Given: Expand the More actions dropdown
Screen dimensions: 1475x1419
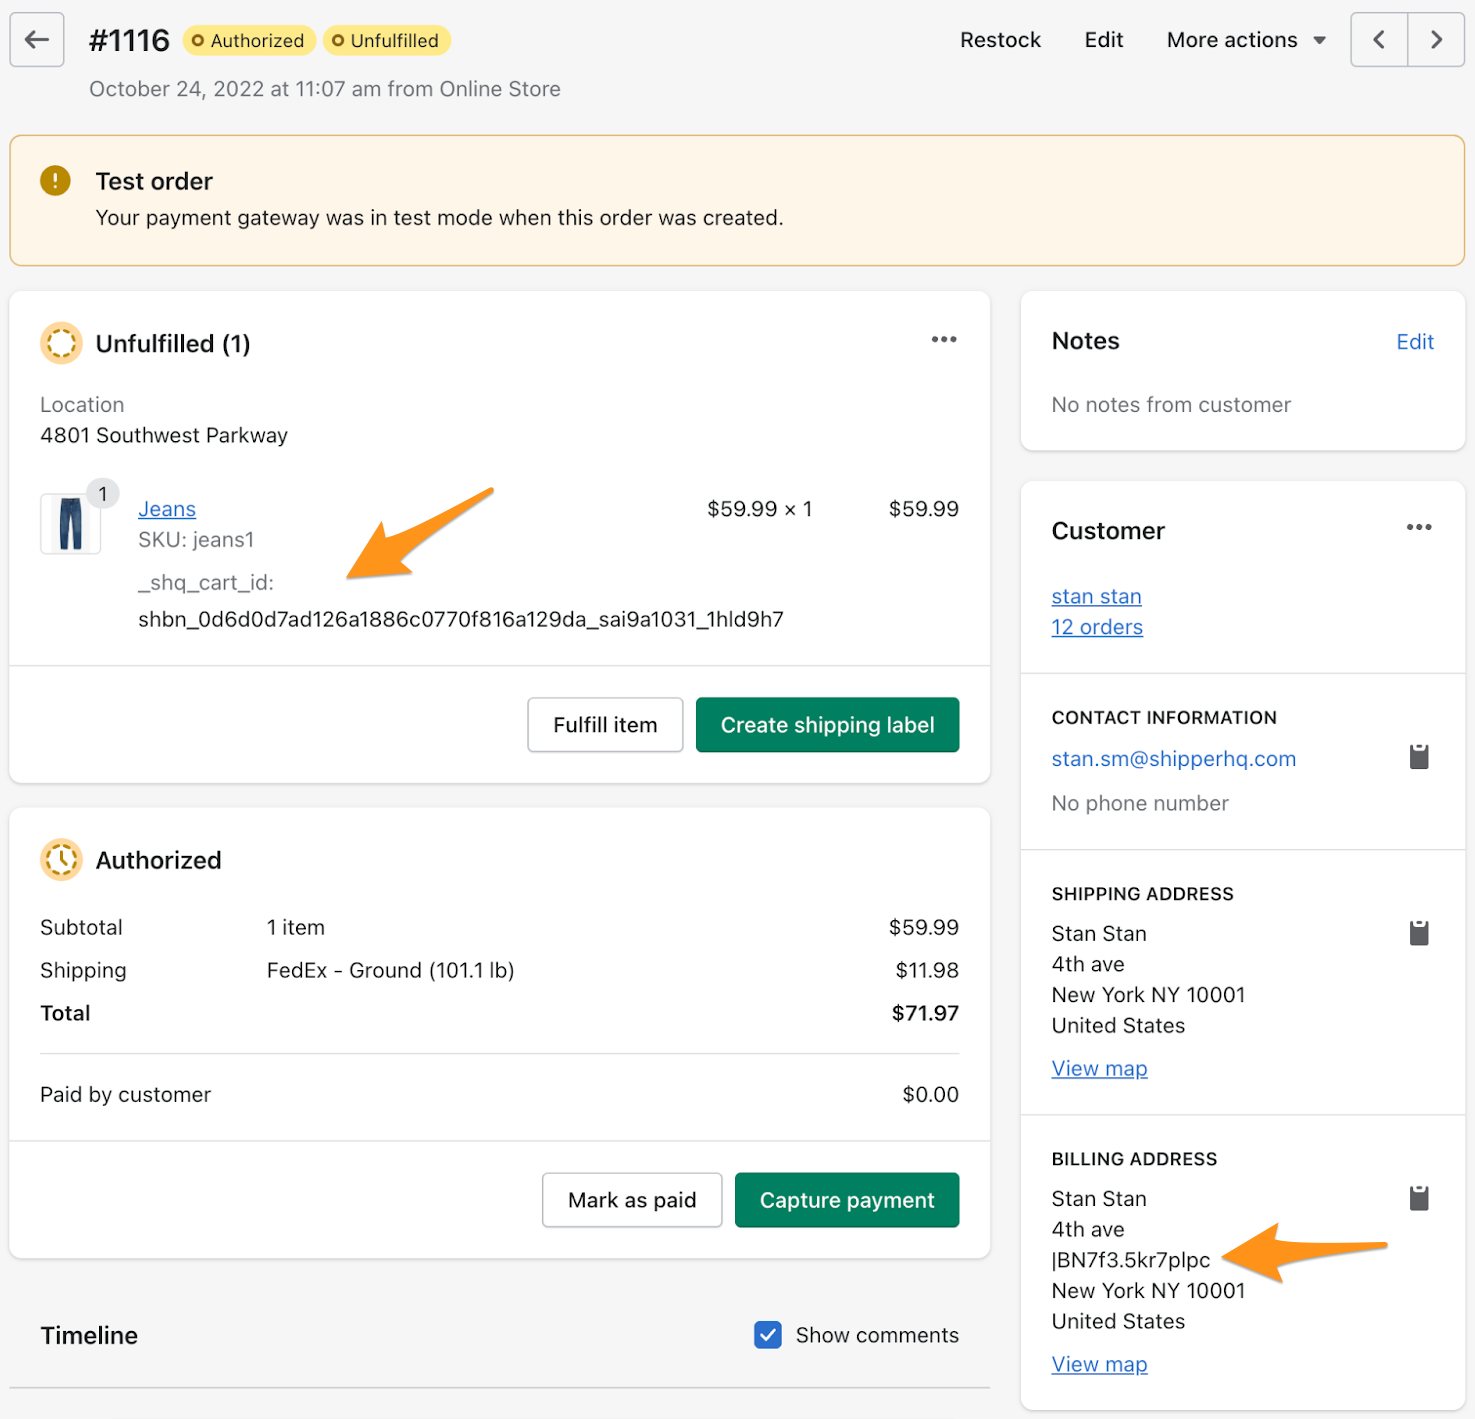Looking at the screenshot, I should pyautogui.click(x=1245, y=40).
